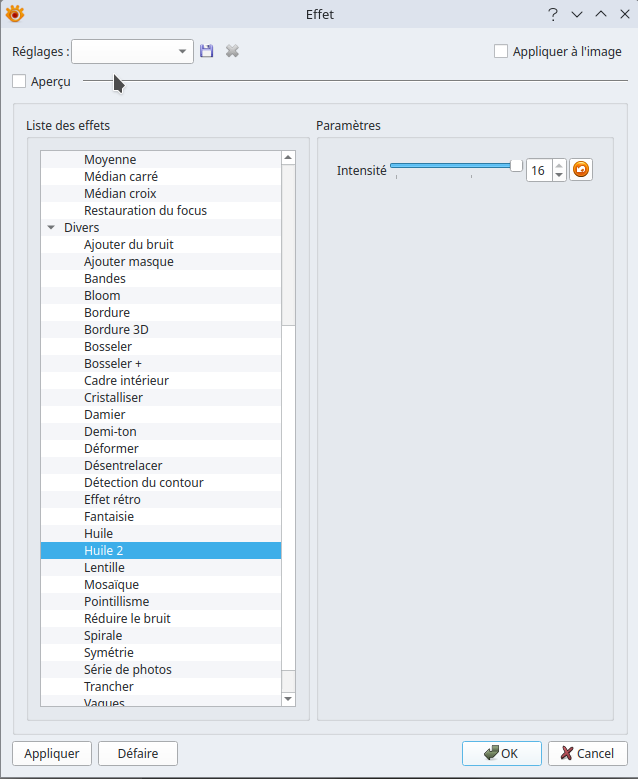Click the Intensité slider handle
638x779 pixels.
click(x=516, y=166)
